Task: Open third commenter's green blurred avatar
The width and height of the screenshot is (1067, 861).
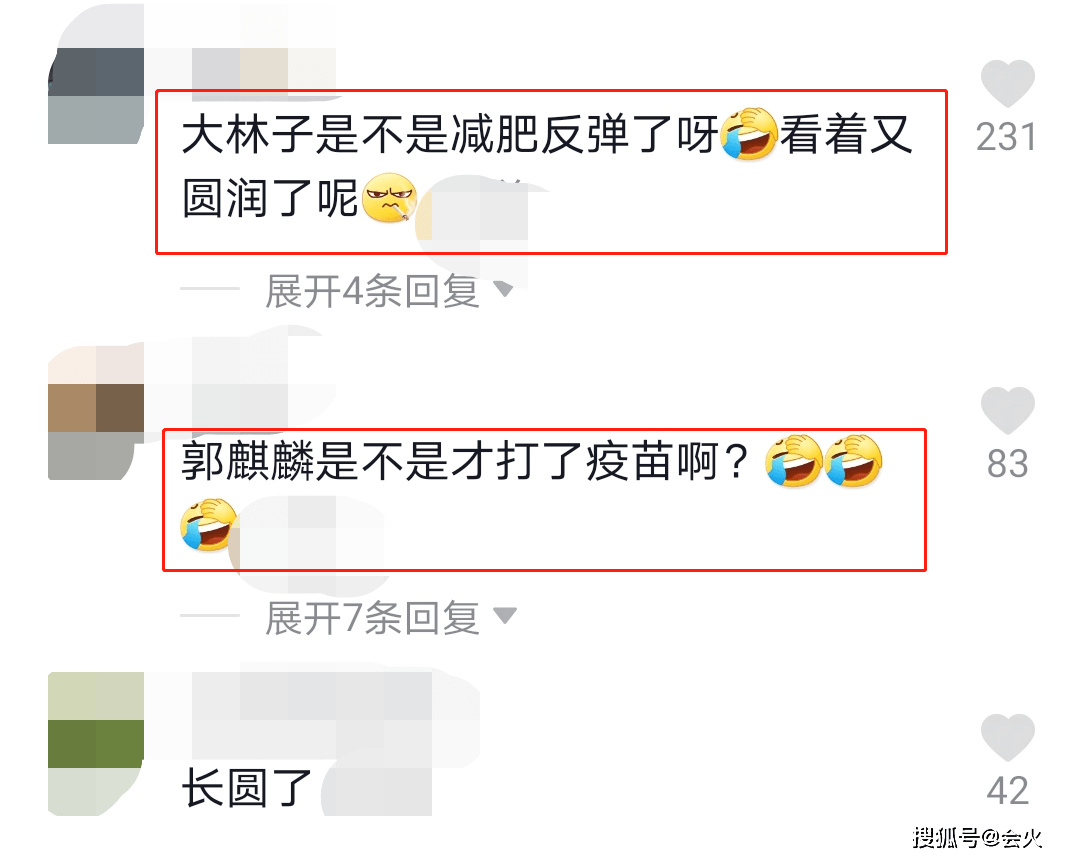Action: [x=96, y=743]
